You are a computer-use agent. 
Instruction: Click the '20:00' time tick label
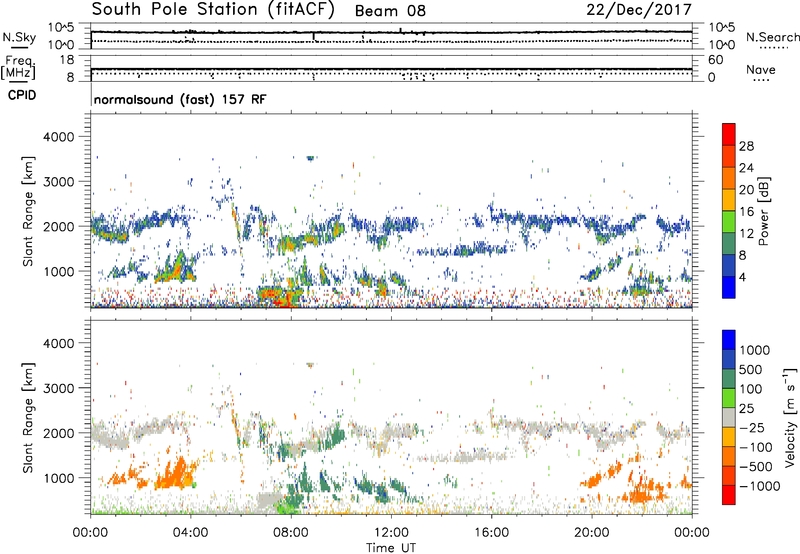click(x=591, y=533)
